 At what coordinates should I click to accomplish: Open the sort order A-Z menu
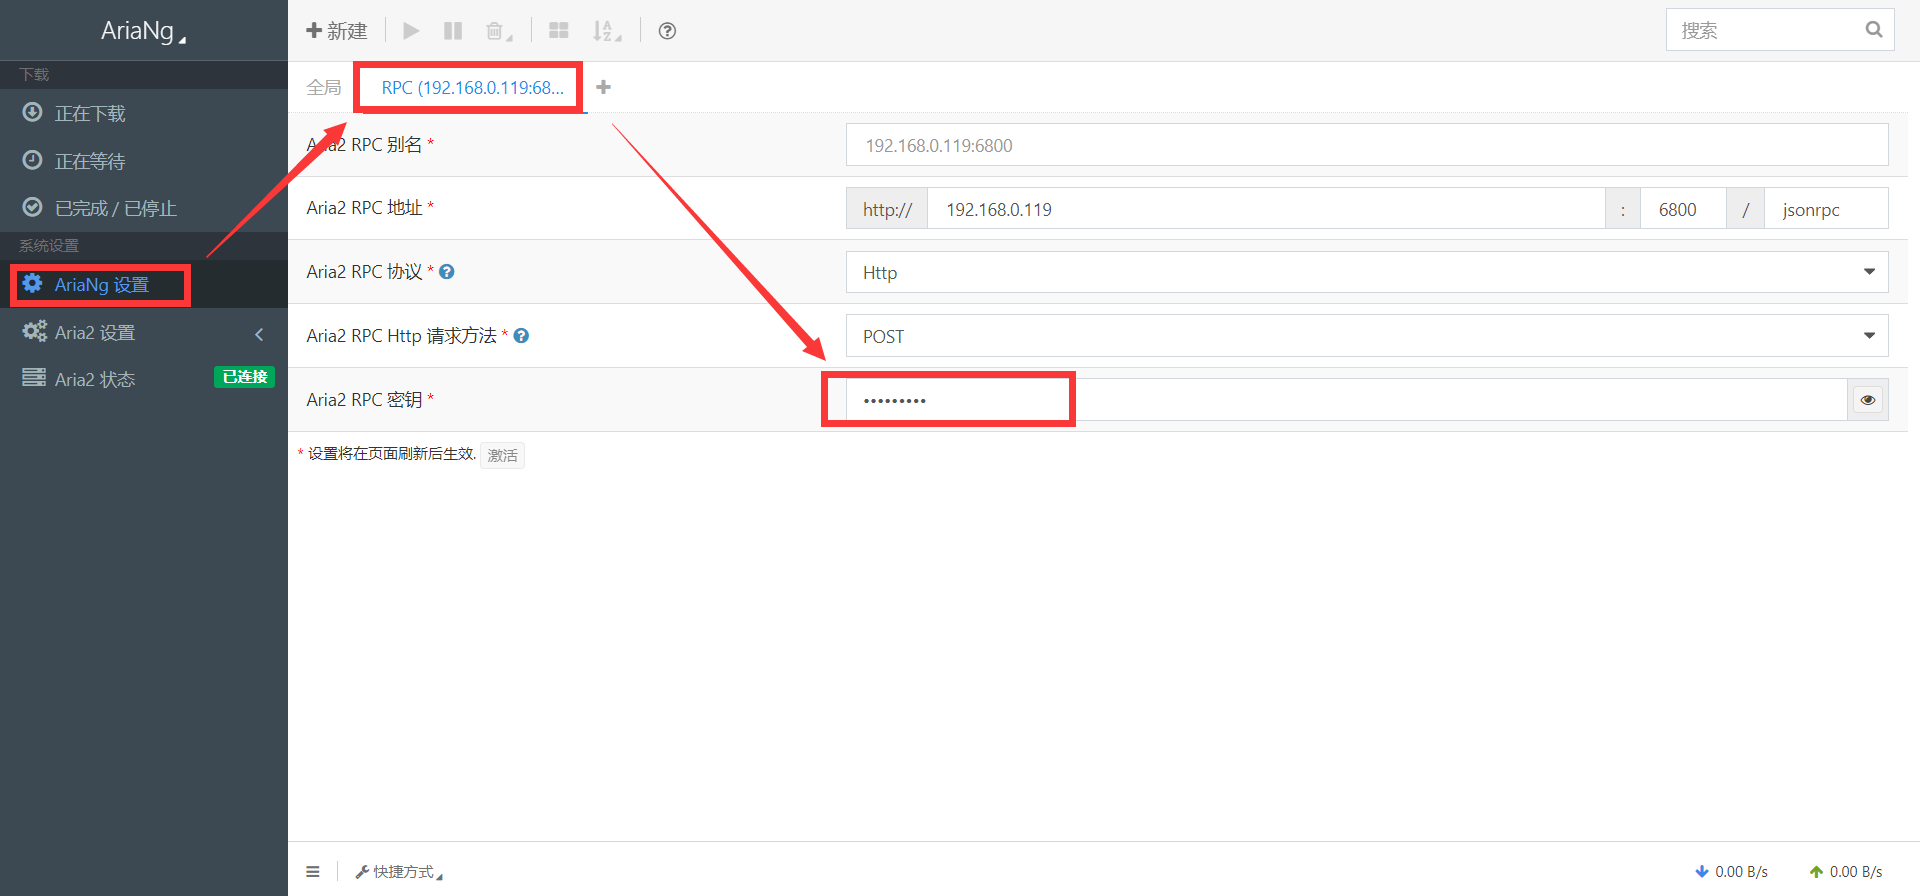coord(606,31)
